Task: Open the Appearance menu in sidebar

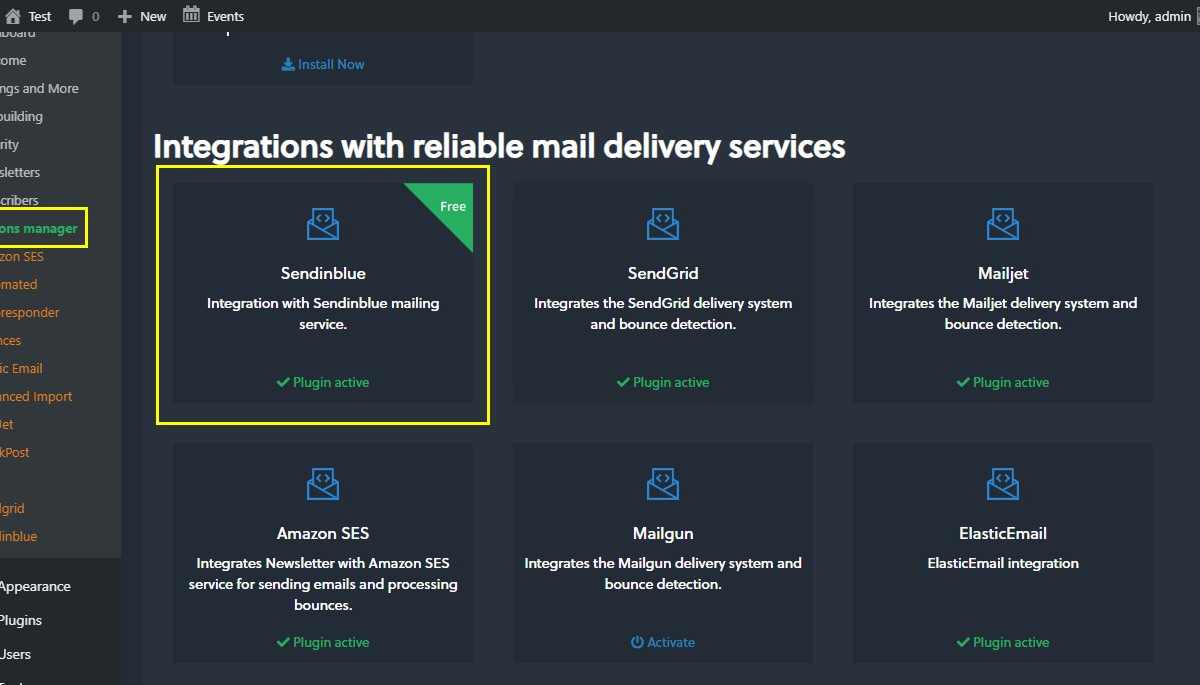Action: tap(35, 586)
